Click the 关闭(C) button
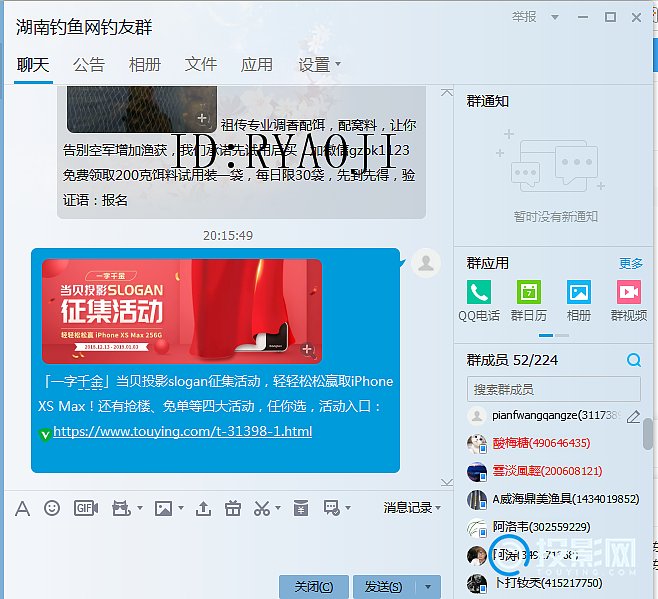 313,586
